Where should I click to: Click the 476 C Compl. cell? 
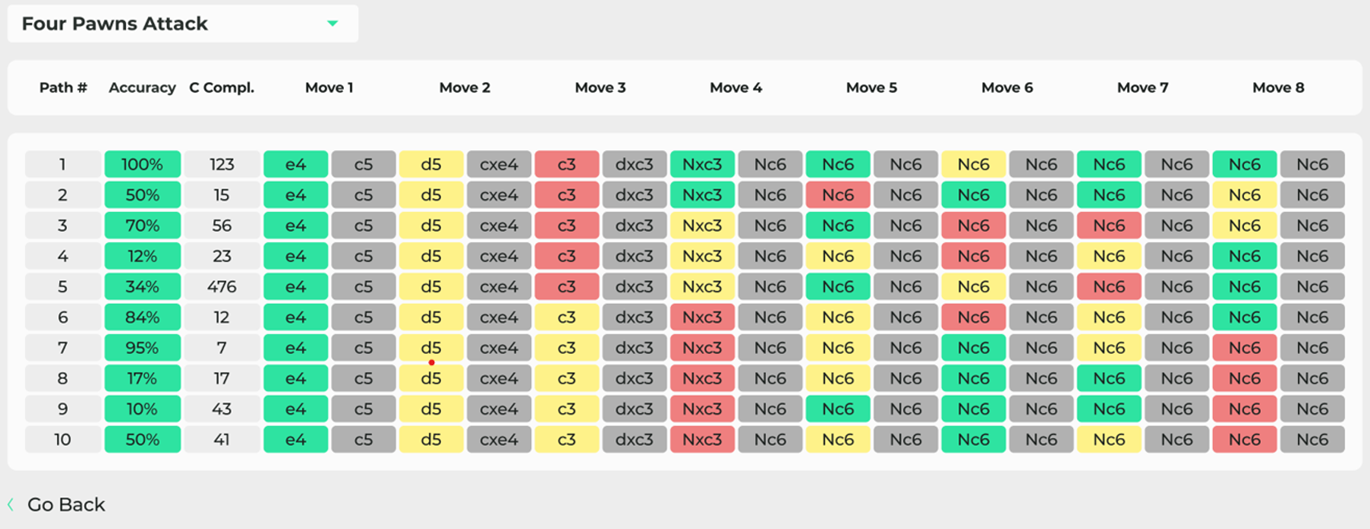pyautogui.click(x=222, y=287)
